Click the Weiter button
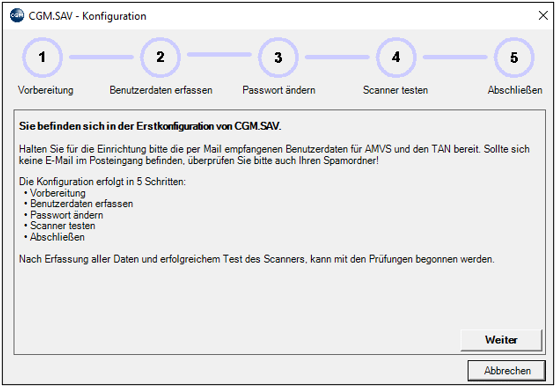This screenshot has height=387, width=556. click(501, 340)
